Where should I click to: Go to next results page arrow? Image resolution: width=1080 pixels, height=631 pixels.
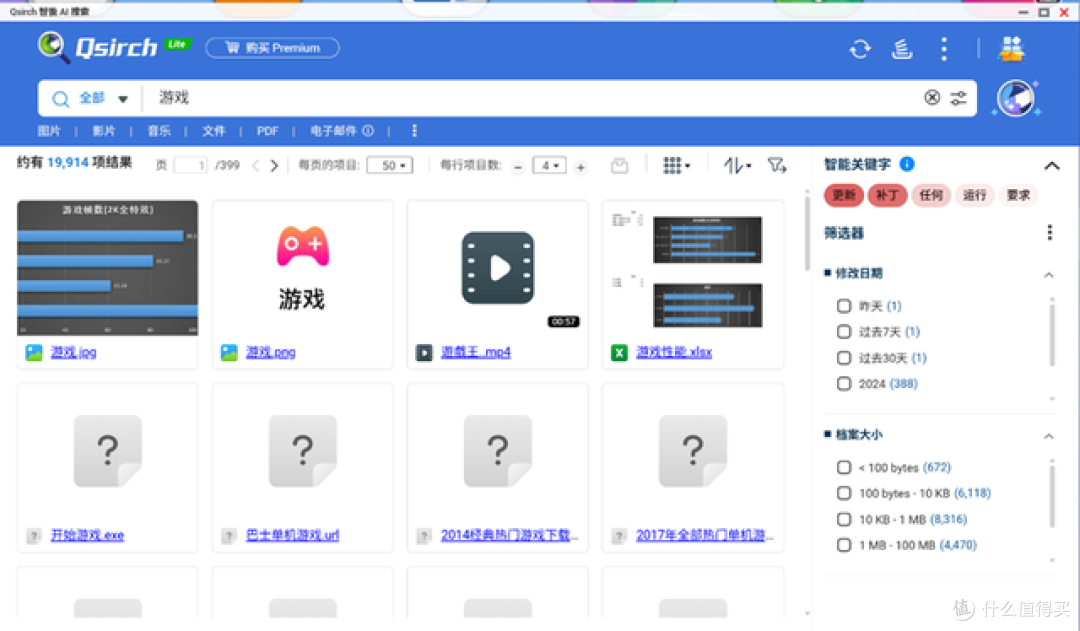(x=274, y=165)
